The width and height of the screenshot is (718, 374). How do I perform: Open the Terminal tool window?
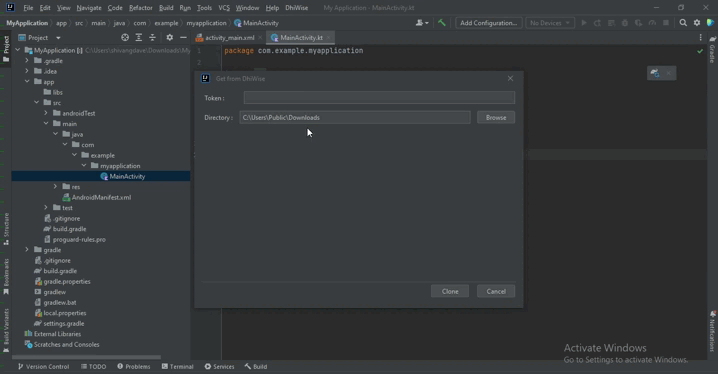(x=178, y=367)
